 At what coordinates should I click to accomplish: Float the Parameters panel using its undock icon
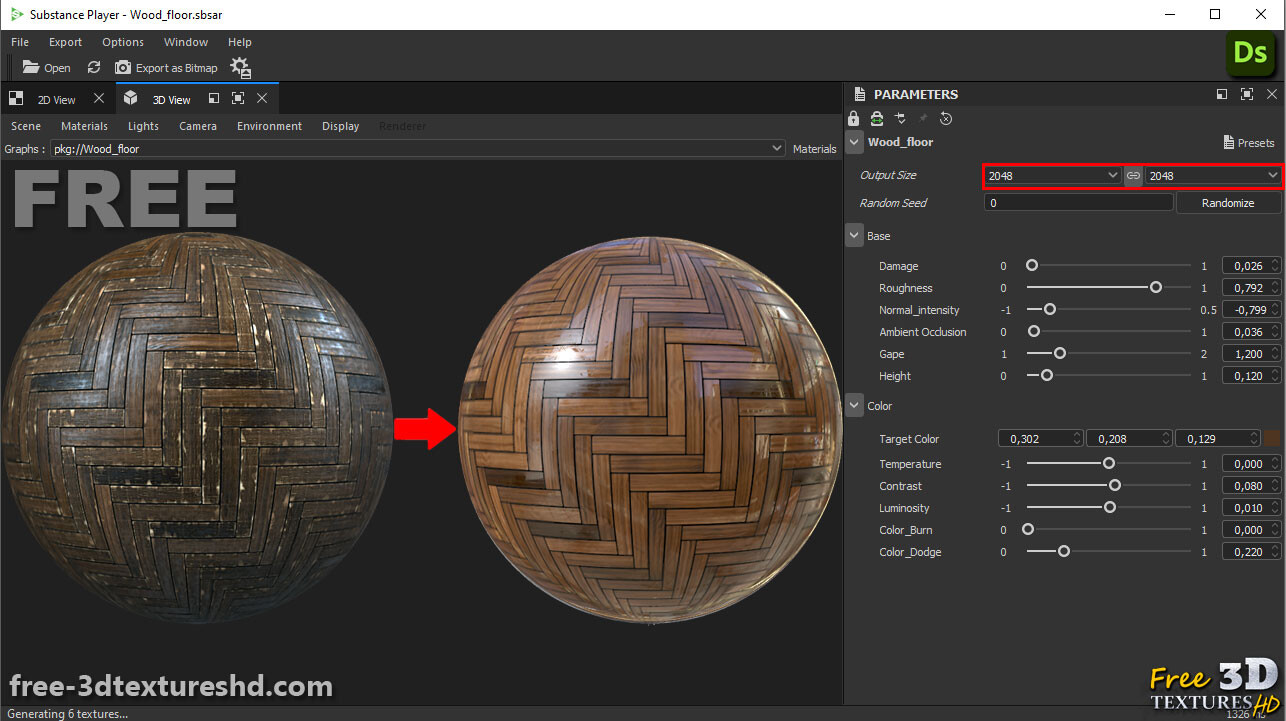click(1221, 94)
